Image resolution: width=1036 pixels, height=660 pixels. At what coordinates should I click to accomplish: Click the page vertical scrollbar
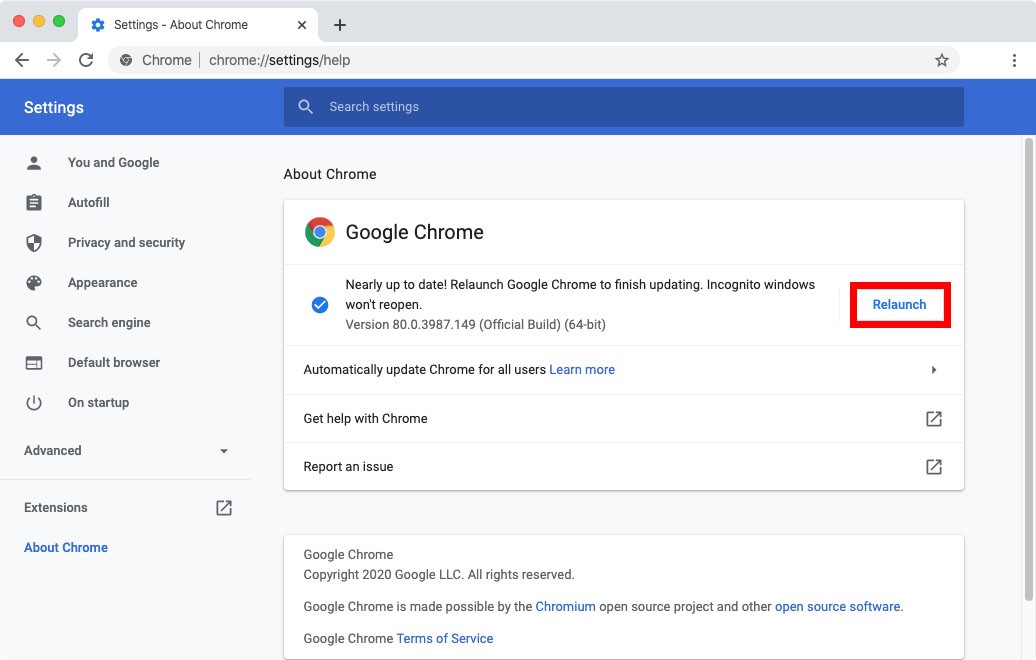coord(1028,370)
